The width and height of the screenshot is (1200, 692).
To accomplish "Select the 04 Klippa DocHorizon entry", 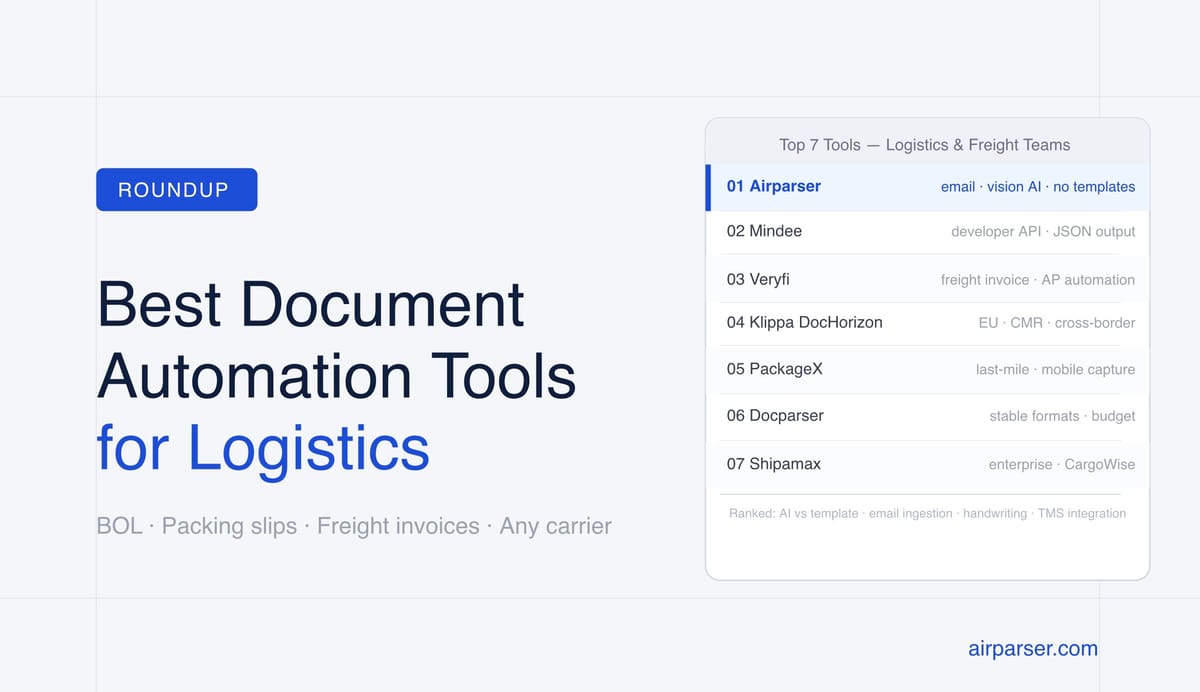I will pos(805,323).
